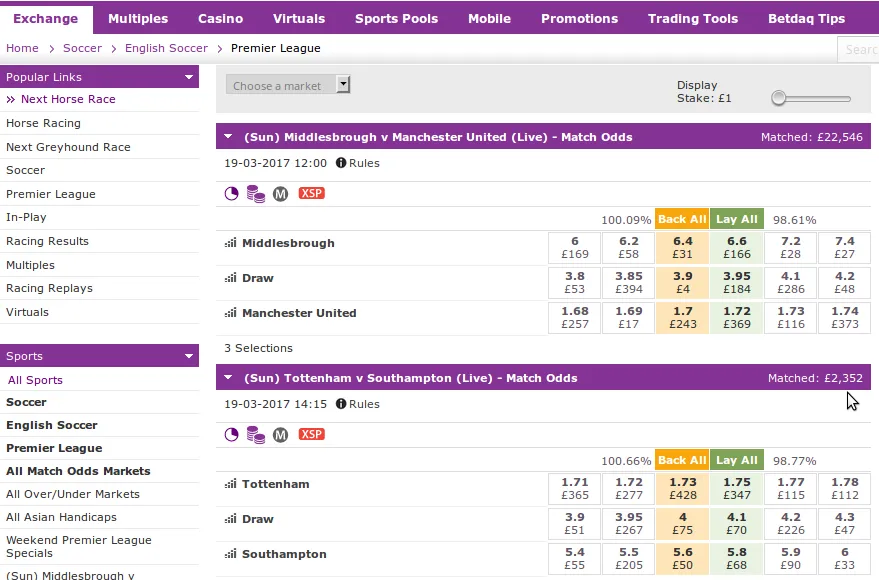Open the Trading Tools tab
Image resolution: width=879 pixels, height=580 pixels.
coord(693,19)
